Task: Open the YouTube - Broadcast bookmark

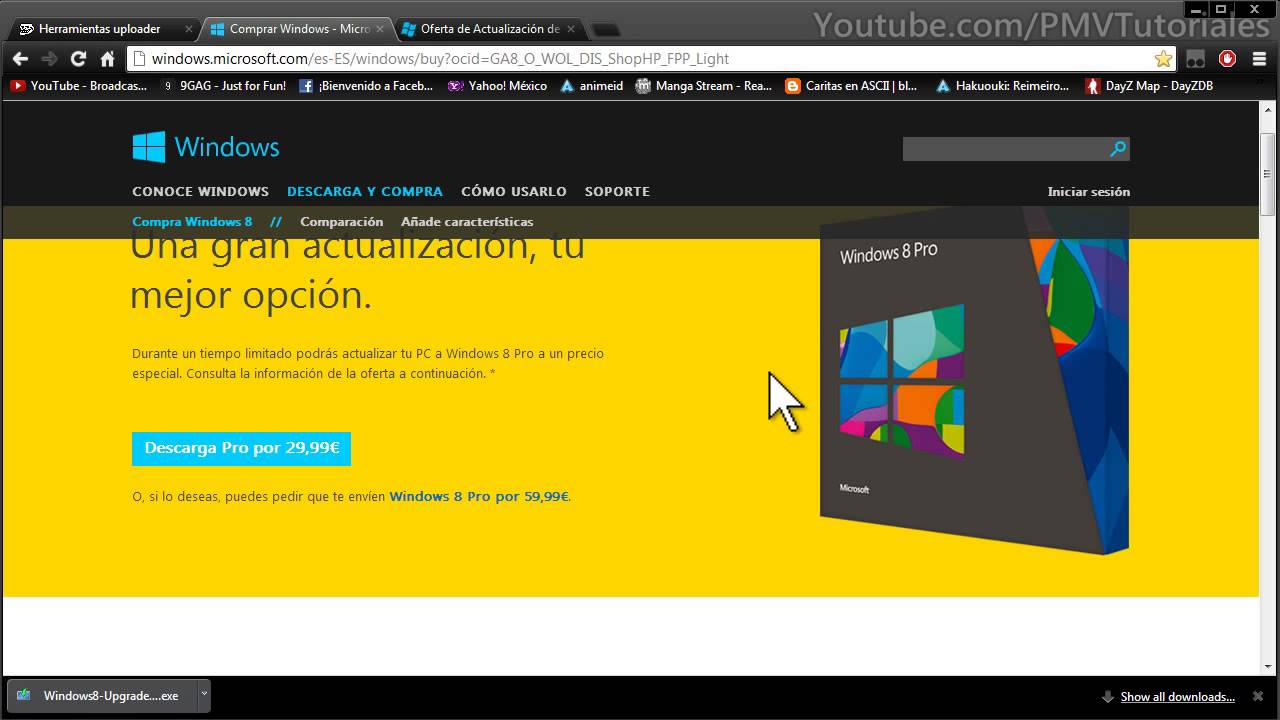Action: (x=79, y=86)
